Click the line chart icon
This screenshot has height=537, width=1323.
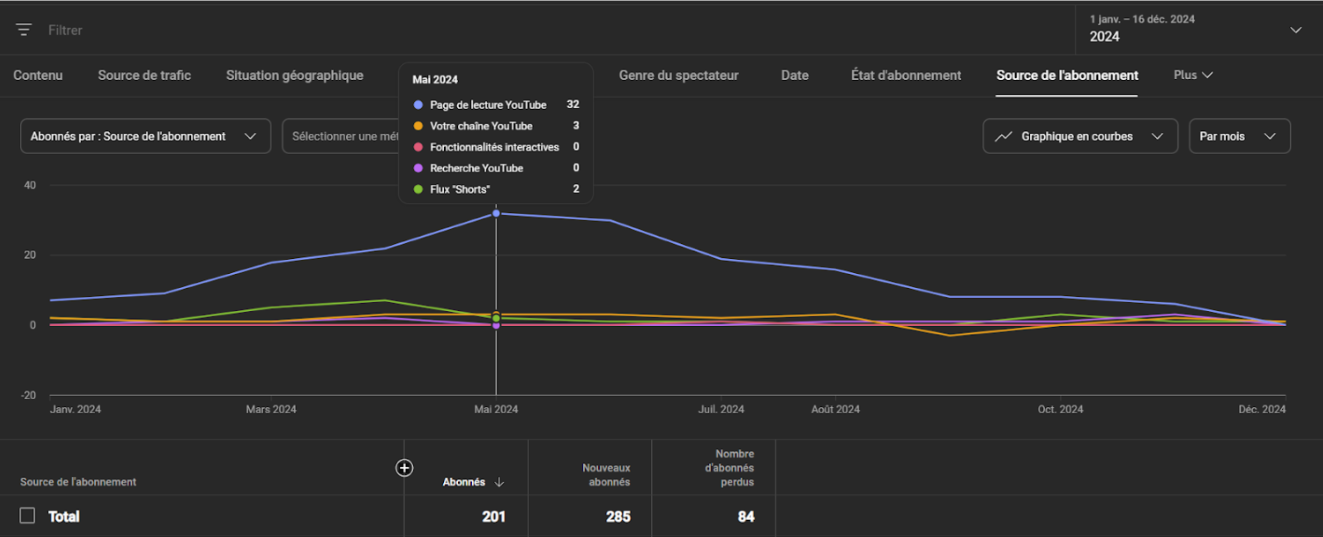click(x=1004, y=136)
